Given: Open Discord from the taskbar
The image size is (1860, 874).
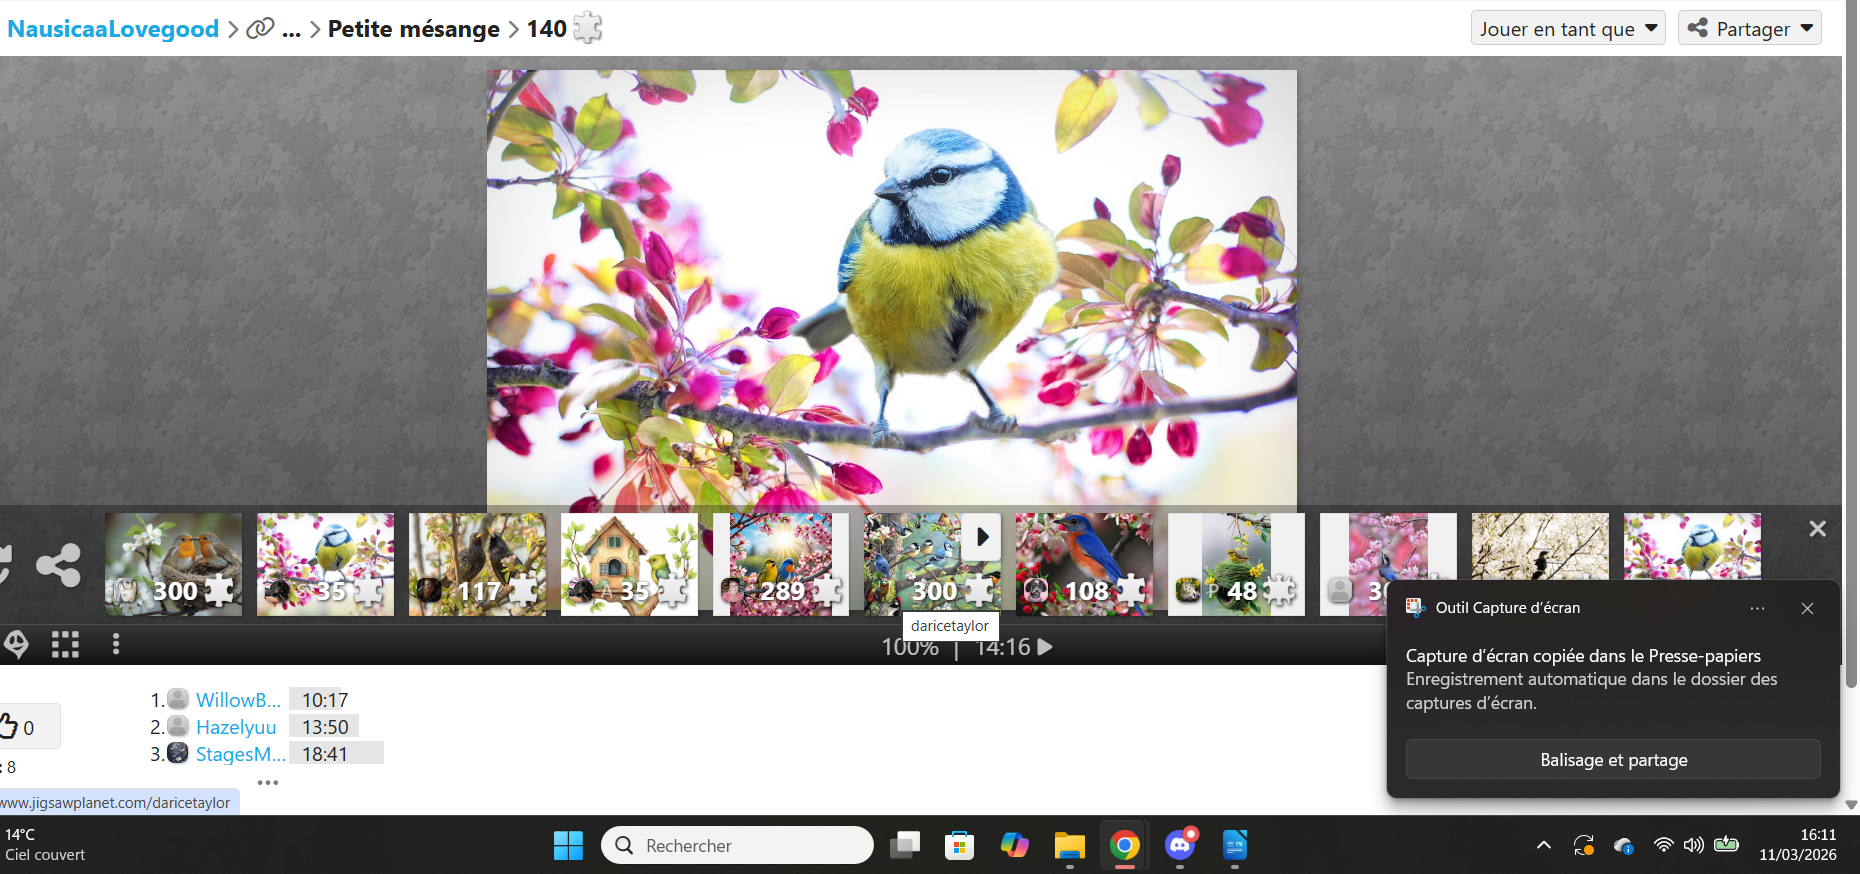Looking at the screenshot, I should (x=1180, y=845).
